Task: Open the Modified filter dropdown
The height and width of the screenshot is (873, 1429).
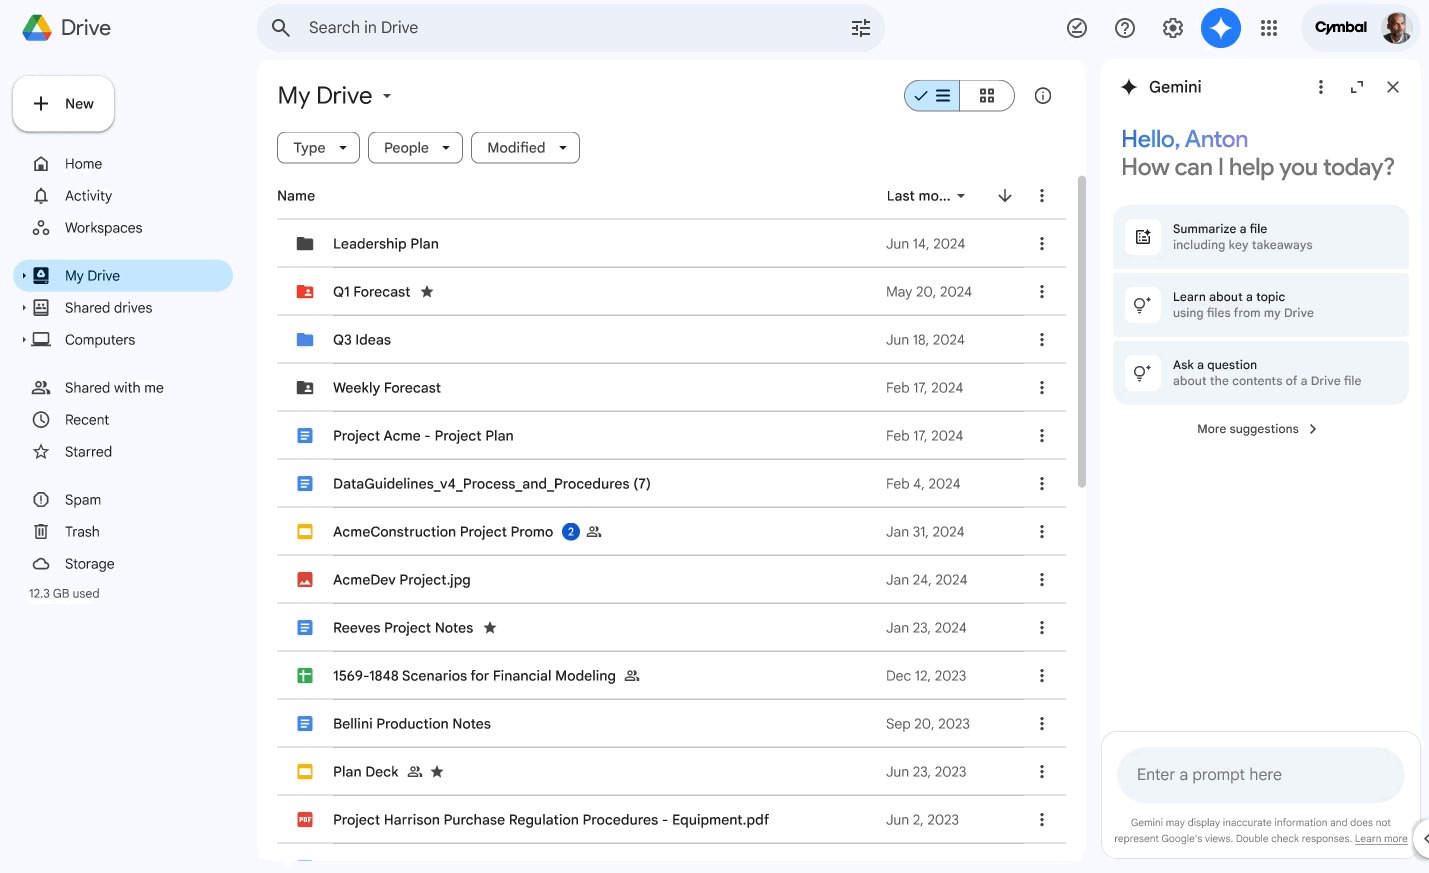Action: [525, 148]
